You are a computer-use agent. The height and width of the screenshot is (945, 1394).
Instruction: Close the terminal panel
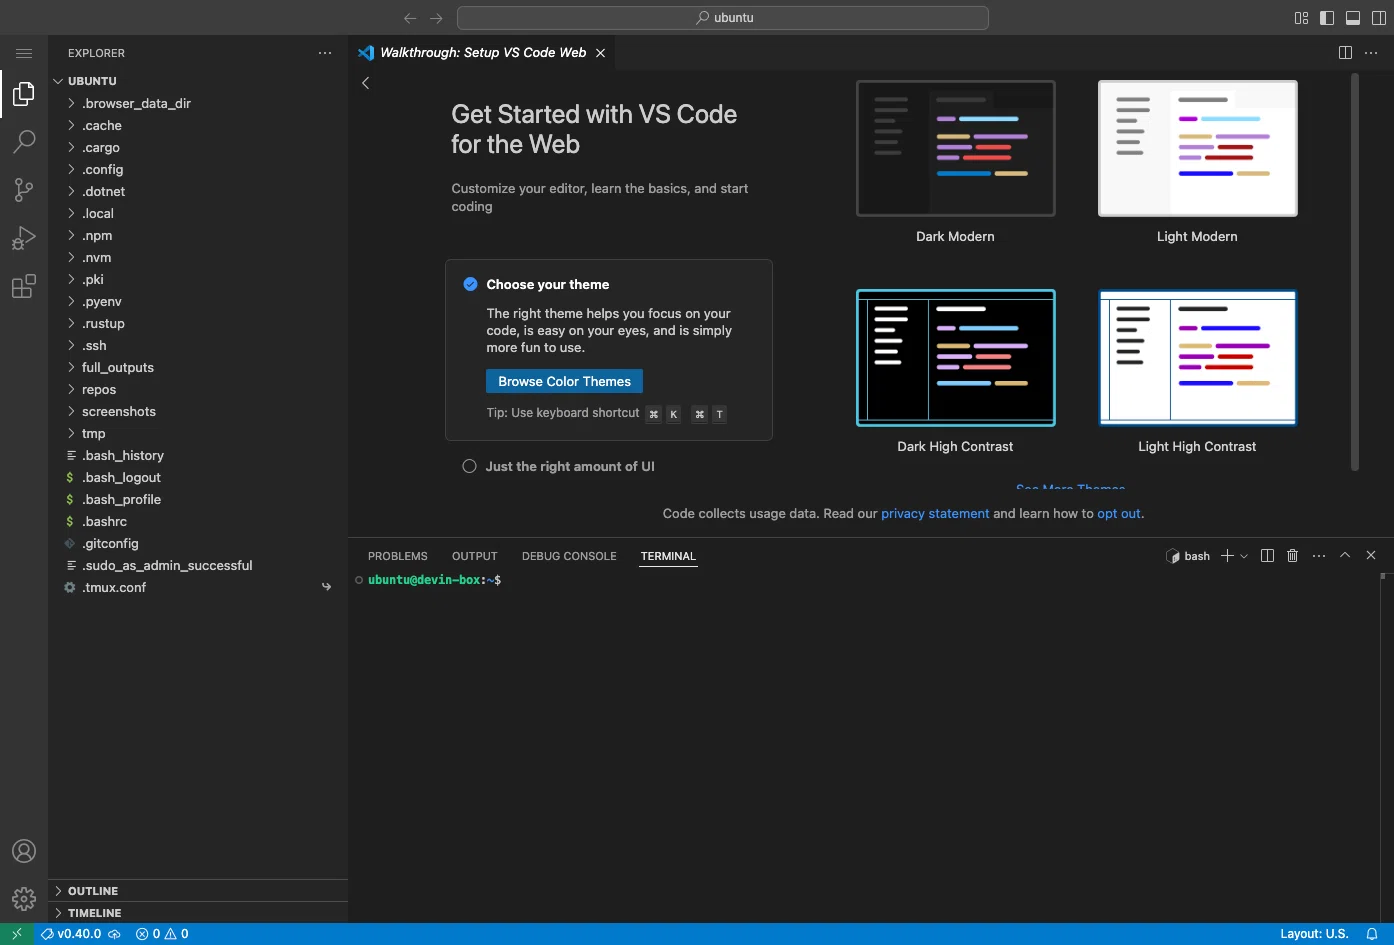pyautogui.click(x=1371, y=556)
